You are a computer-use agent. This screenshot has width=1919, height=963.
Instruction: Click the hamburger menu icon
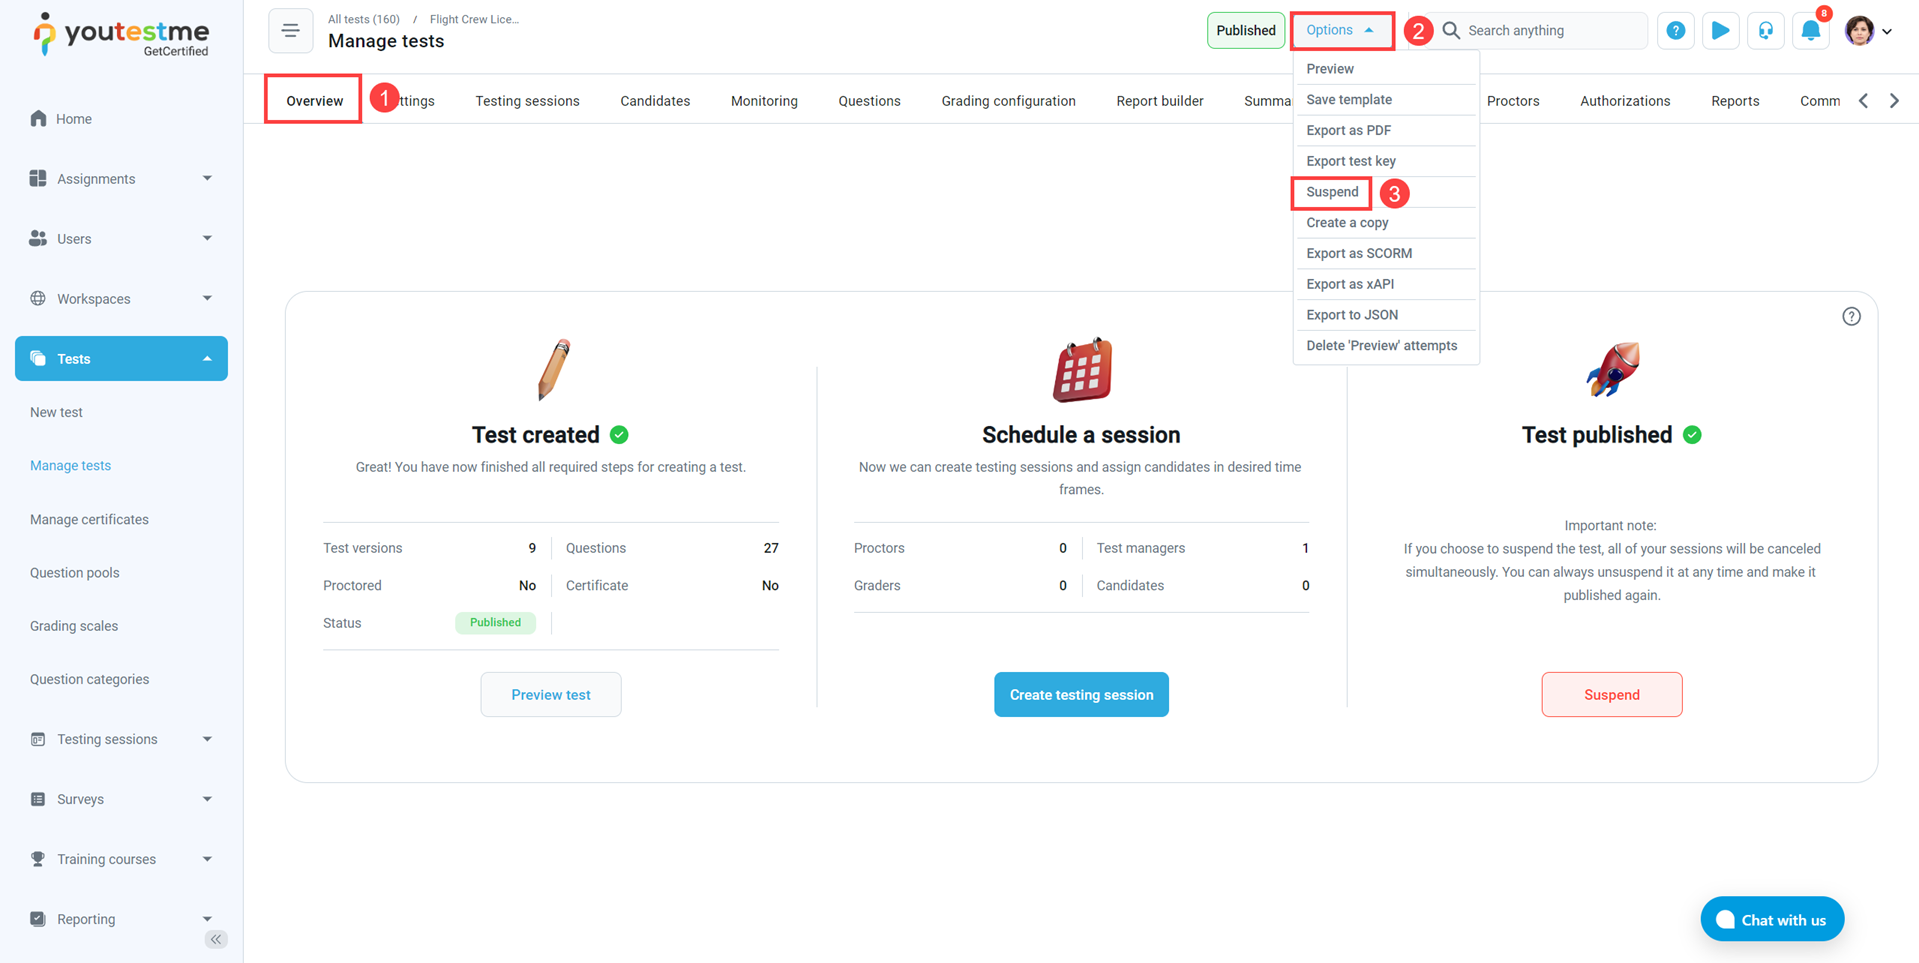[290, 31]
